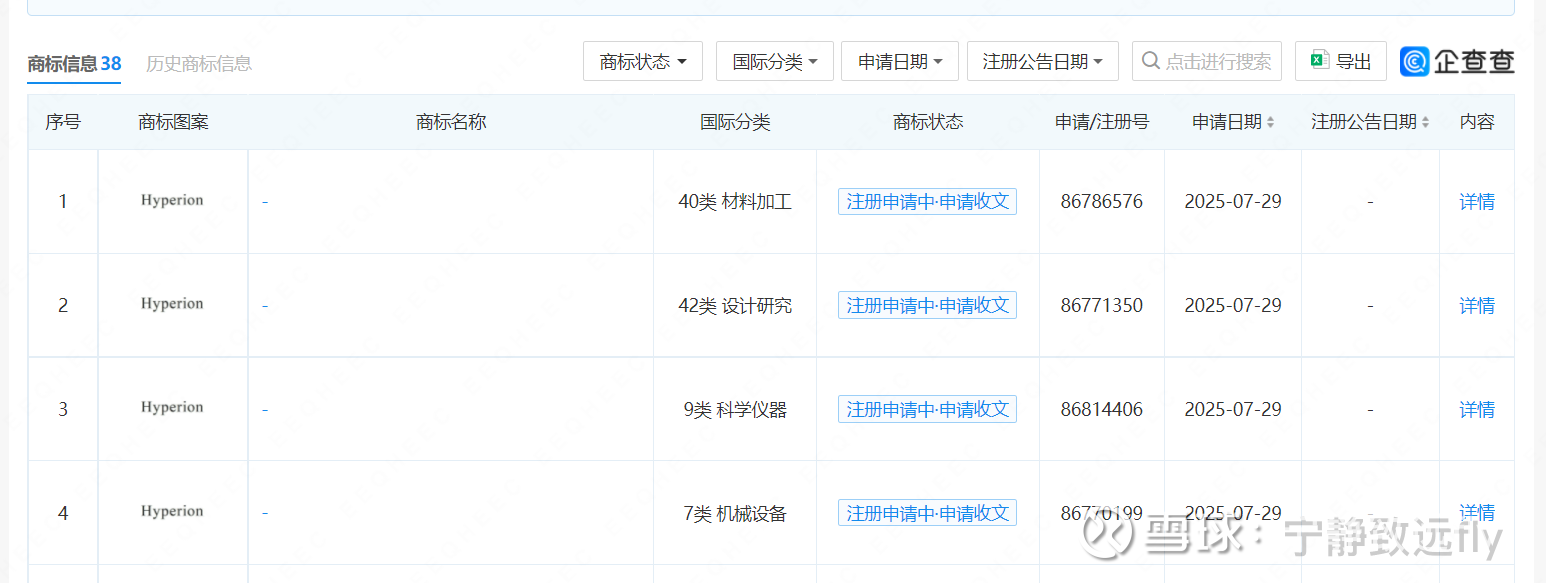Click Hyperion trademark image in row 1
1546x583 pixels.
coord(172,200)
